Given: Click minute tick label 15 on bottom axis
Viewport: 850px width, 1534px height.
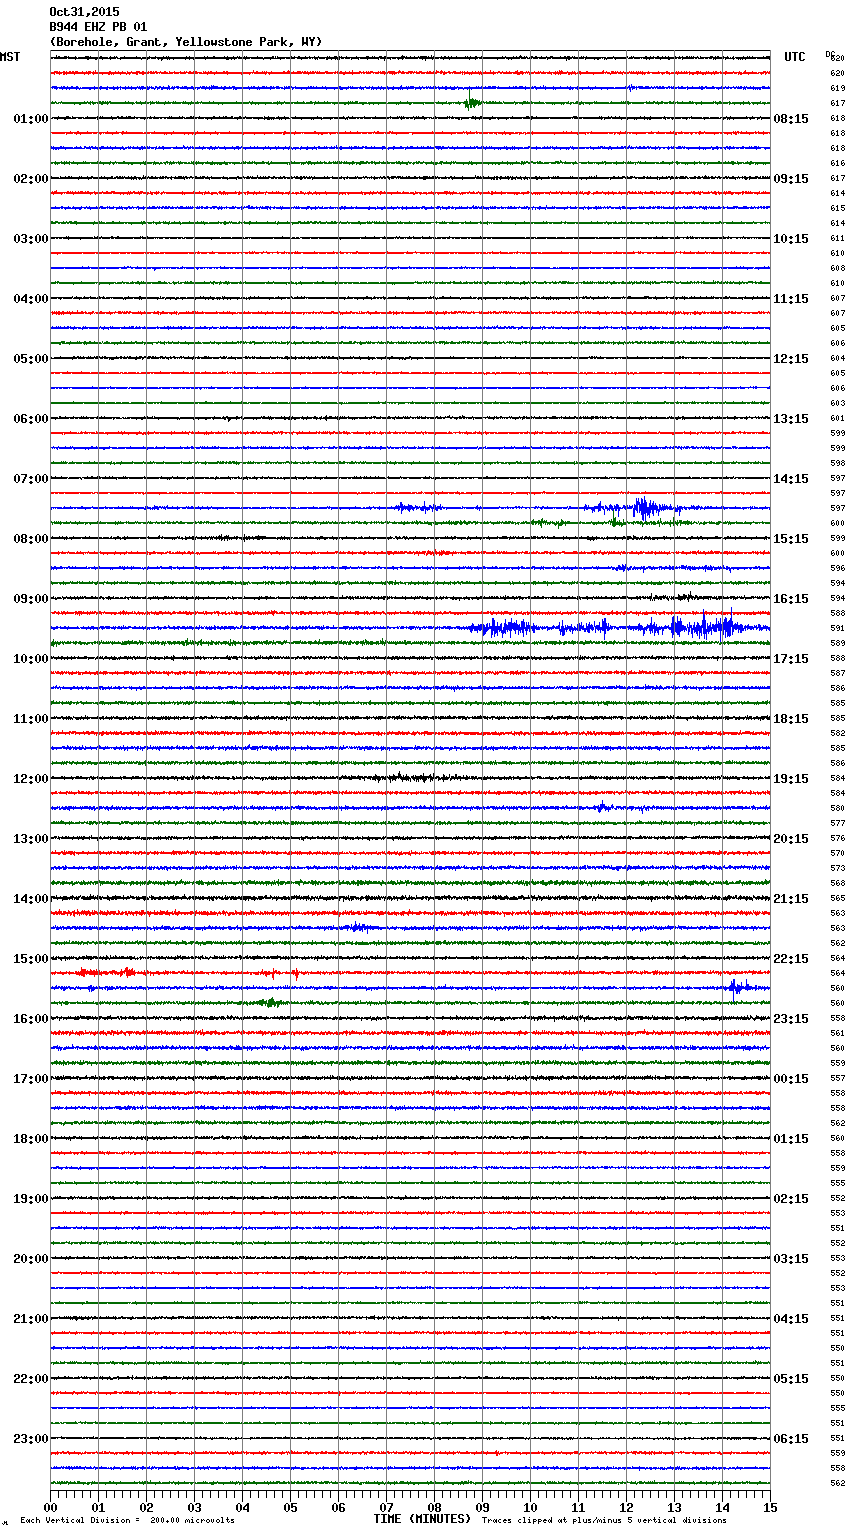Looking at the screenshot, I should (770, 1507).
